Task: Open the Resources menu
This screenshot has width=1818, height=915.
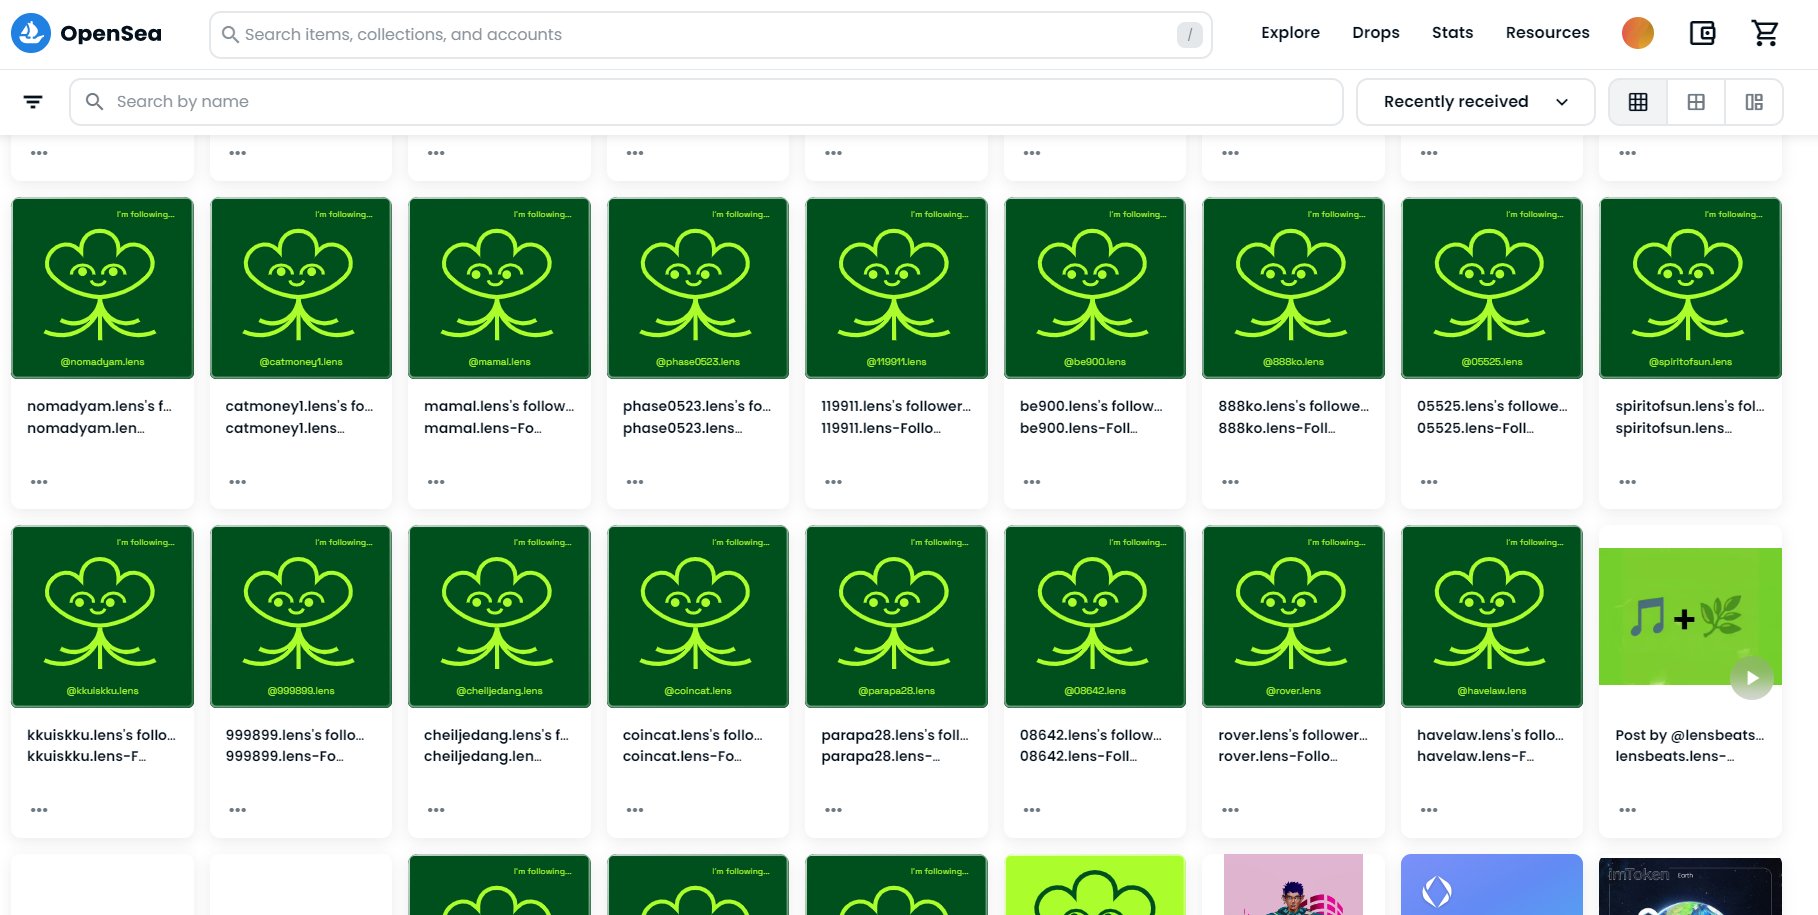Action: (x=1547, y=33)
